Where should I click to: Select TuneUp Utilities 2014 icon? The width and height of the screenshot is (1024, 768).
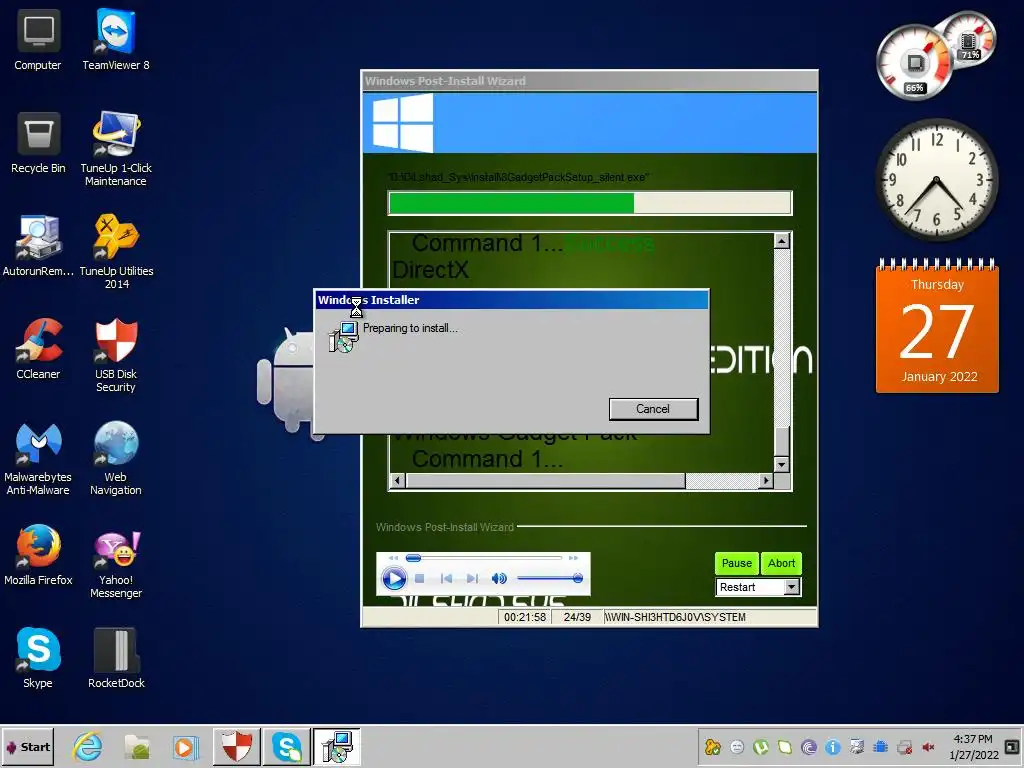(116, 252)
